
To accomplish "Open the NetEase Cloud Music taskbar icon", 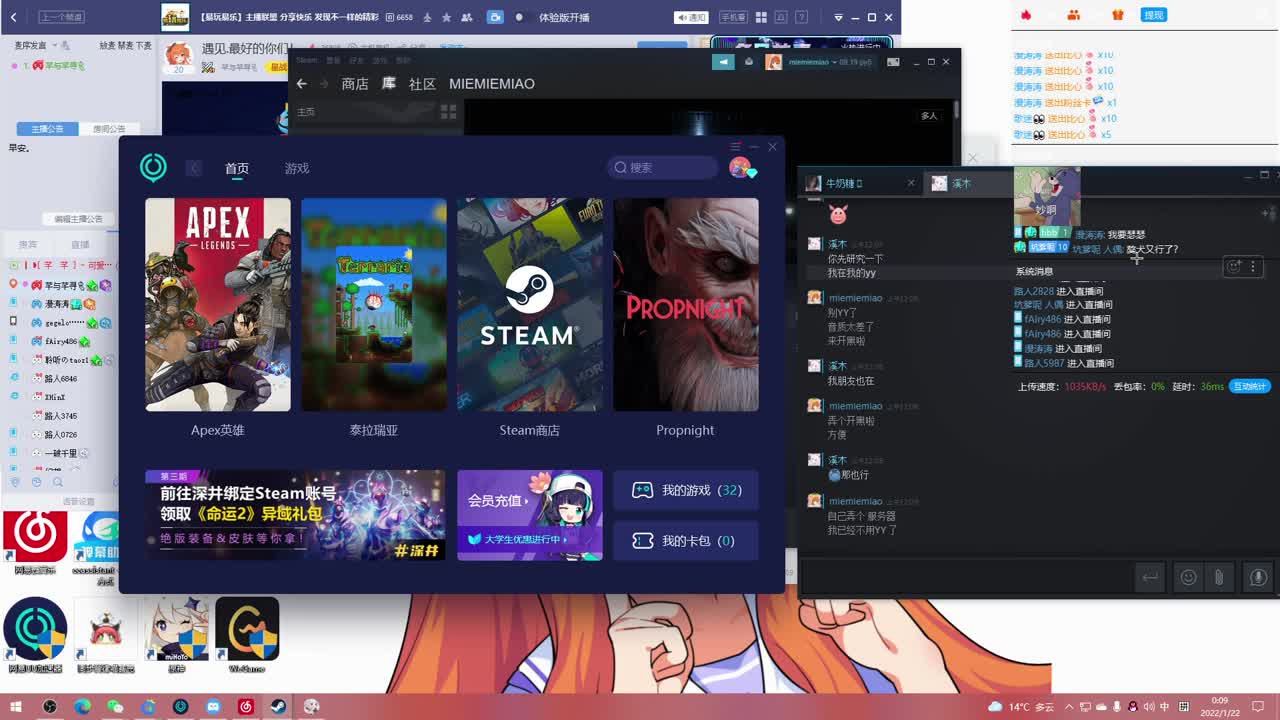I will point(246,707).
